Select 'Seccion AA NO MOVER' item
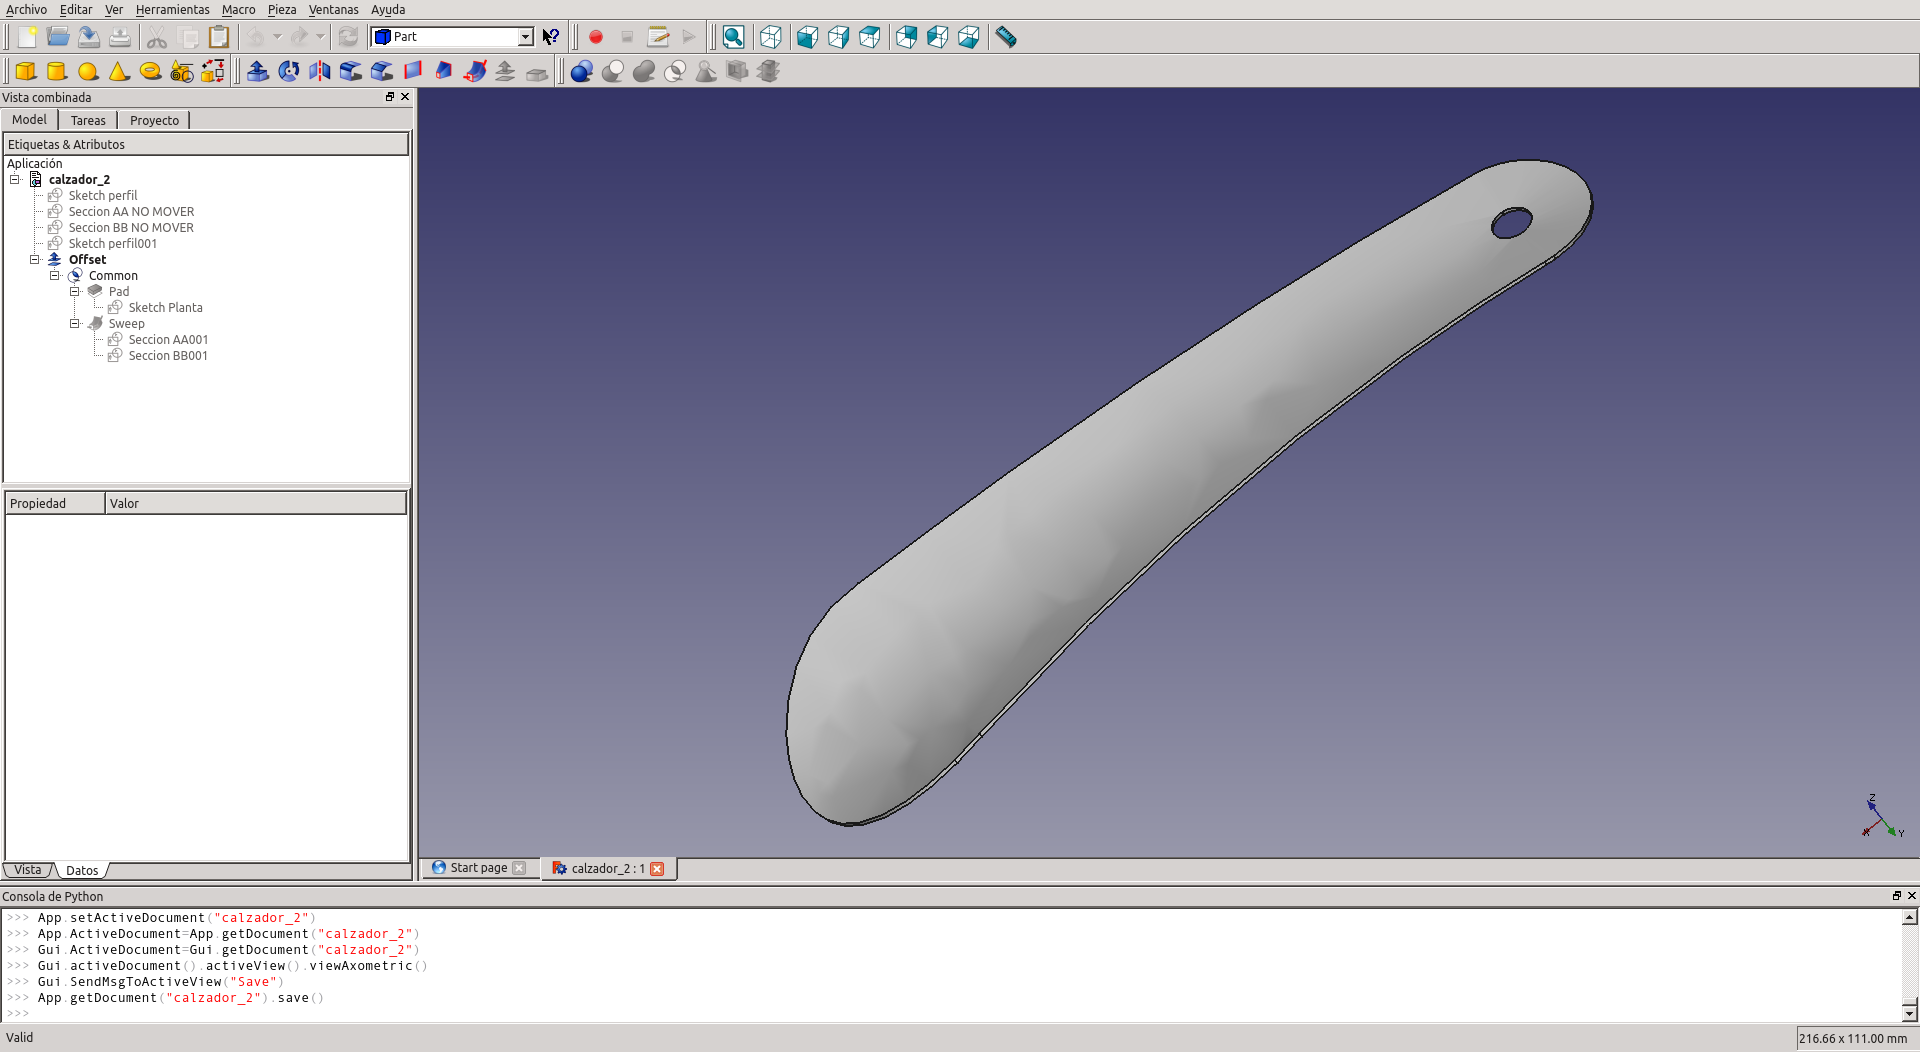 click(x=131, y=212)
